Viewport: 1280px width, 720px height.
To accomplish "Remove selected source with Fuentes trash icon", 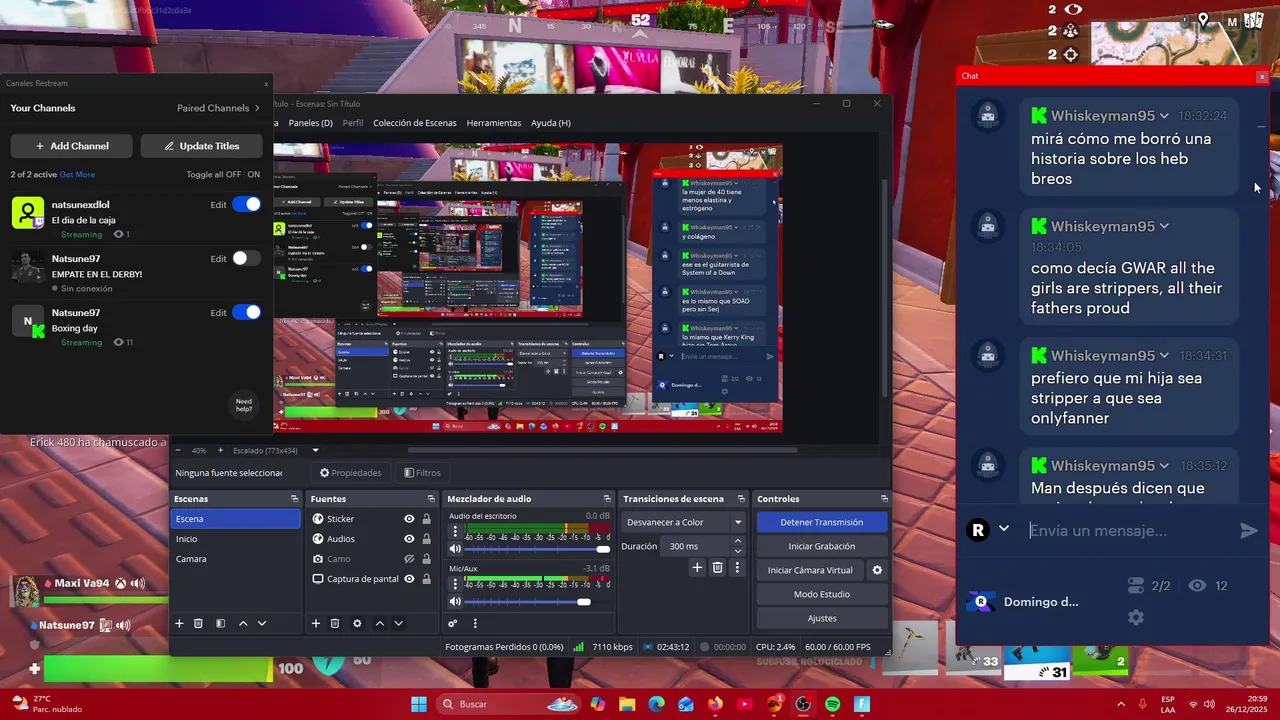I will pyautogui.click(x=335, y=623).
